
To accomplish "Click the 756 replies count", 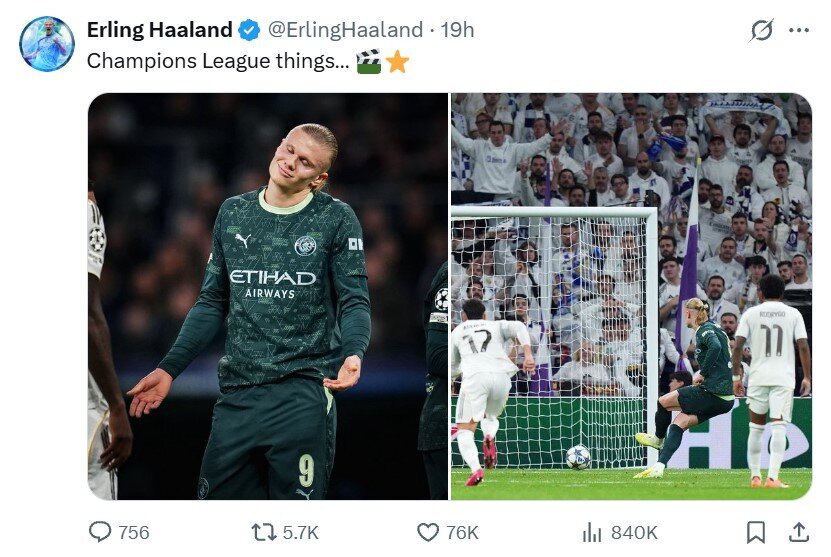I will [134, 532].
